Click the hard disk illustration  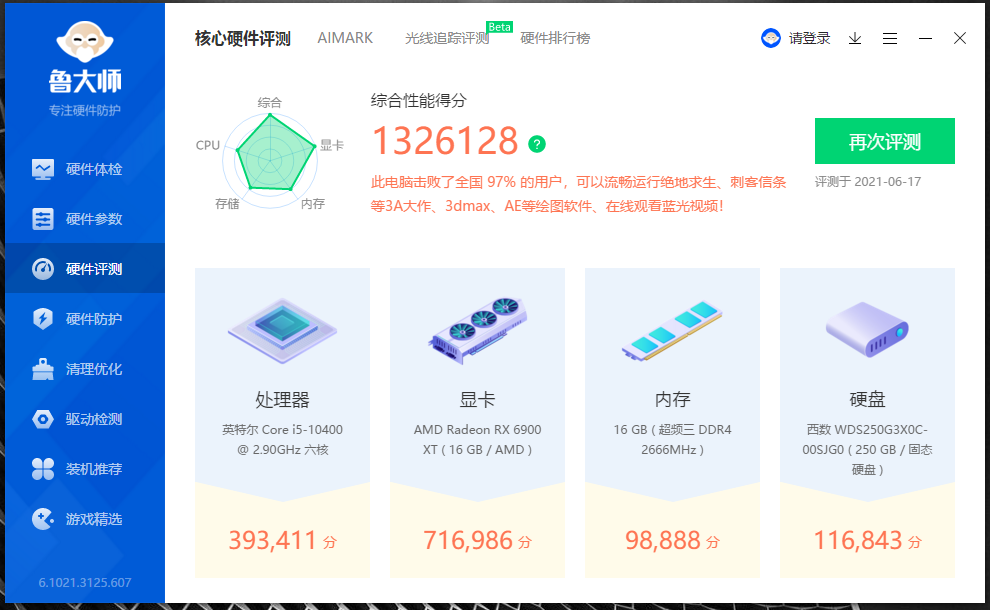click(x=867, y=330)
